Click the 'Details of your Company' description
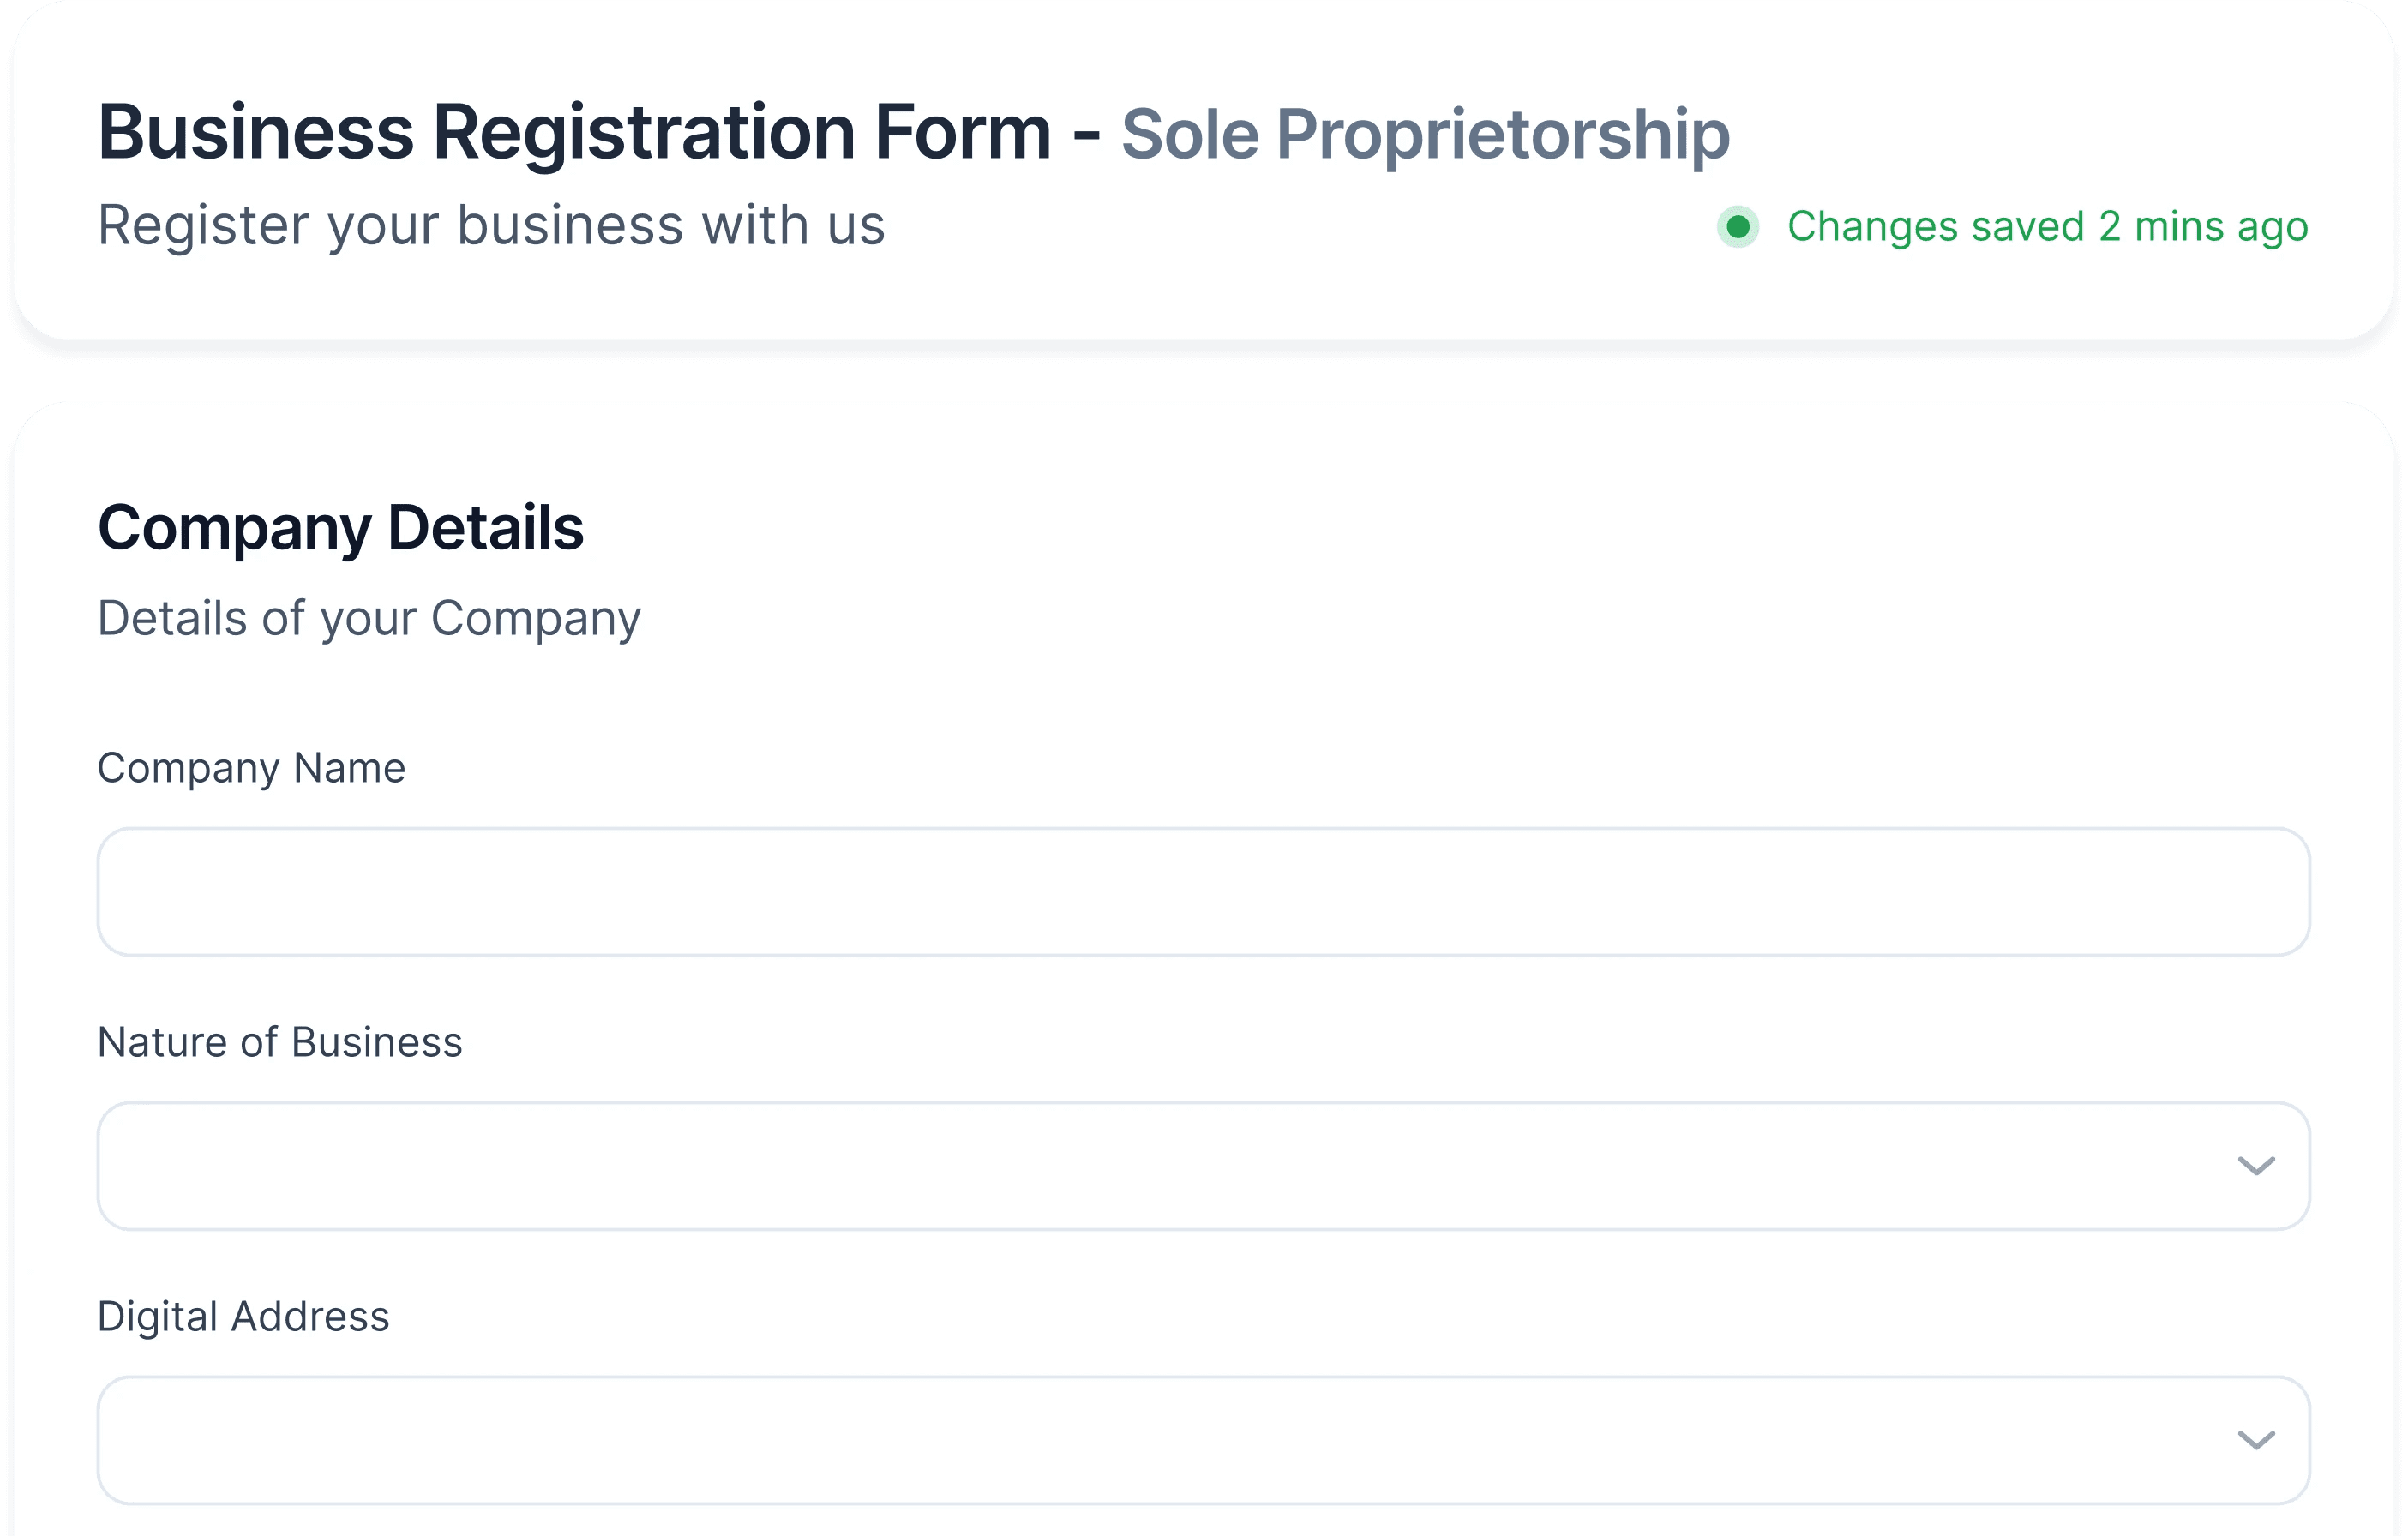Image resolution: width=2408 pixels, height=1536 pixels. 369,619
